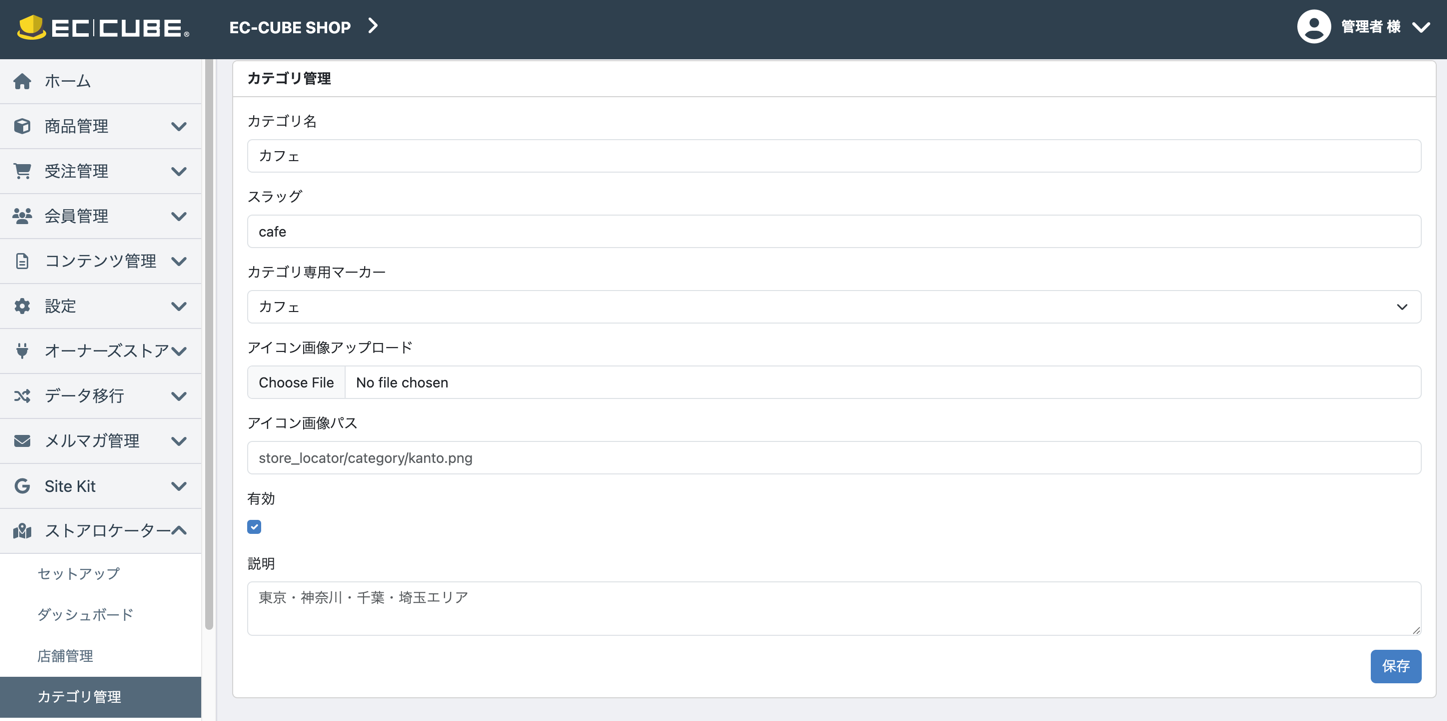Click the admin user avatar icon
This screenshot has height=721, width=1447.
click(1314, 27)
